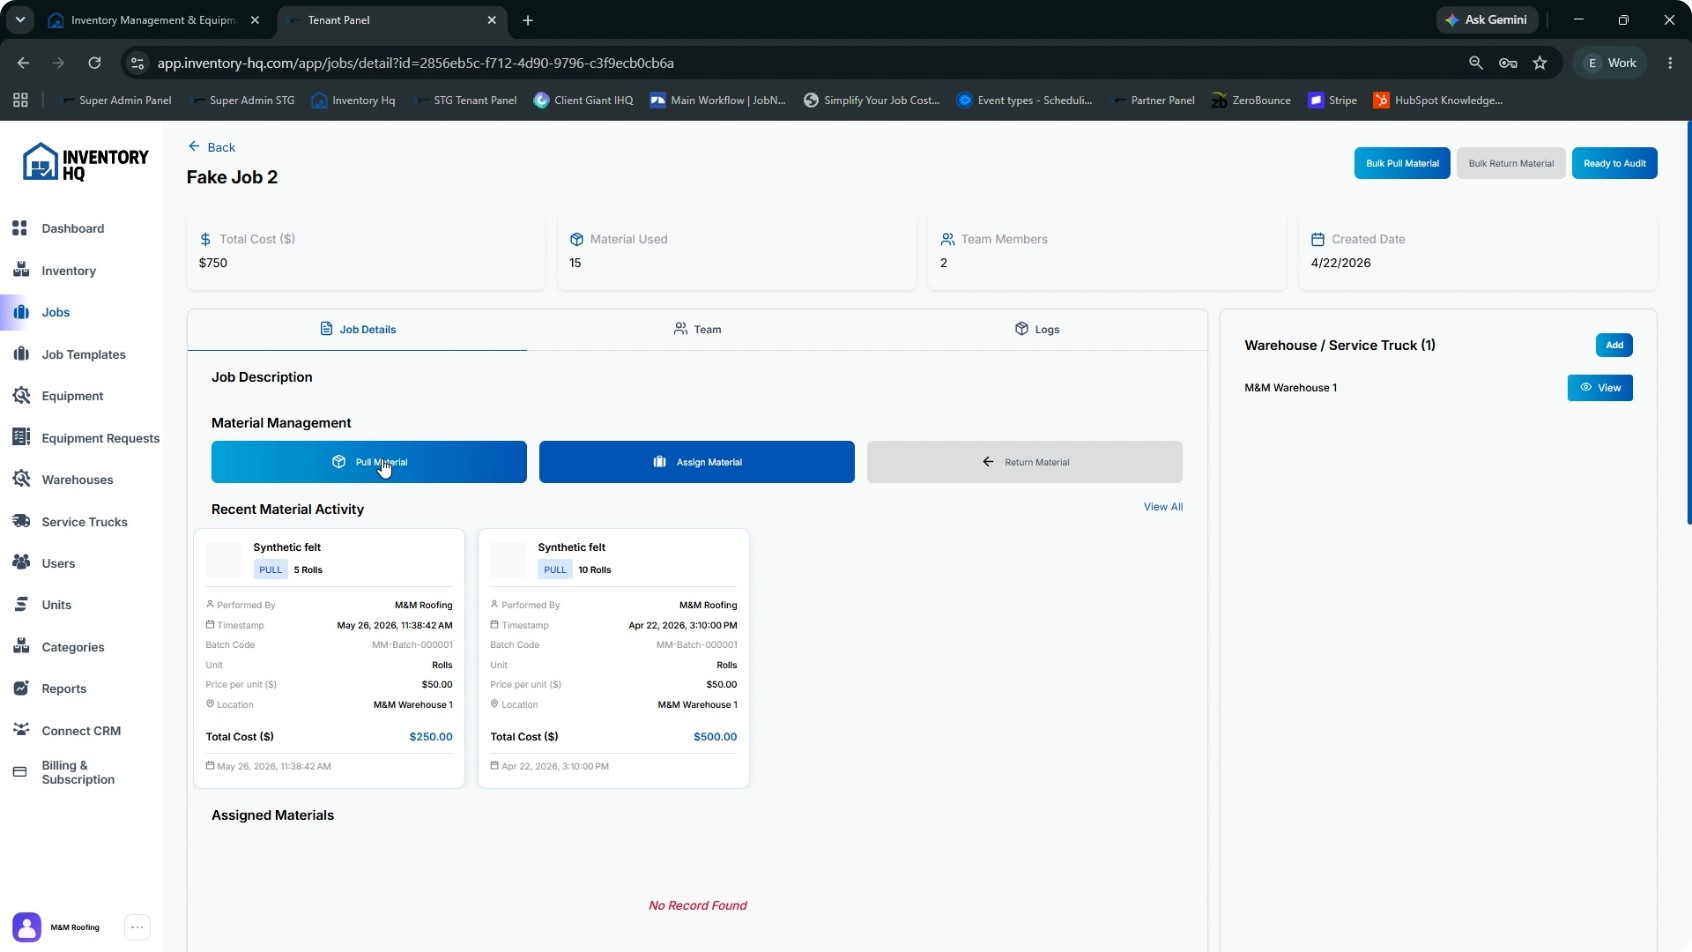This screenshot has height=952, width=1692.
Task: Go Back to the jobs list
Action: tap(212, 147)
